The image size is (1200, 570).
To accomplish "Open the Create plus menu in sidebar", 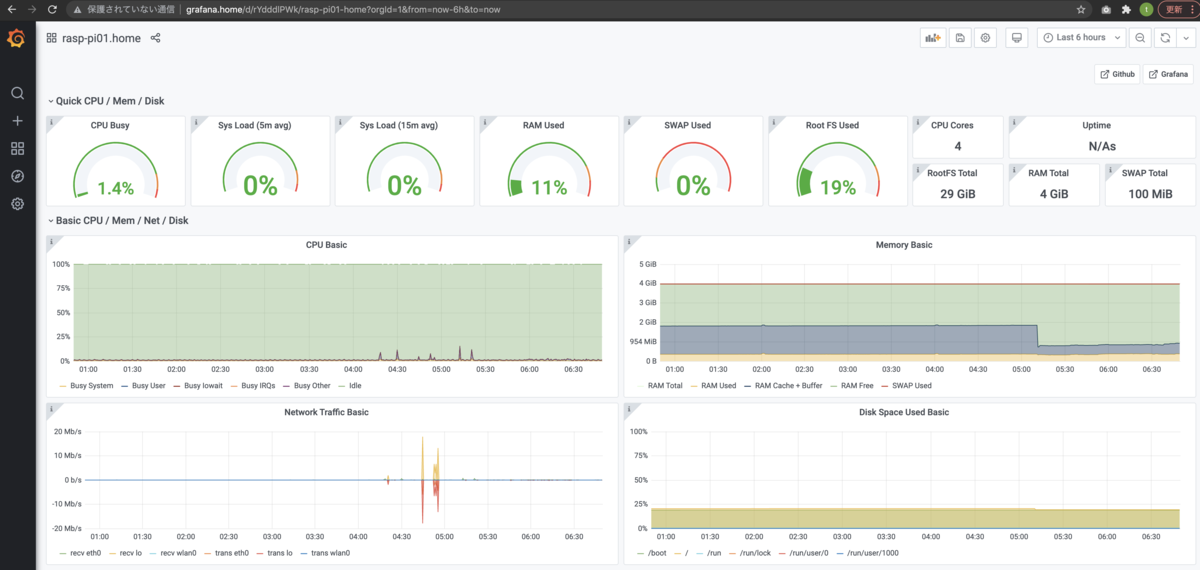I will coord(17,121).
